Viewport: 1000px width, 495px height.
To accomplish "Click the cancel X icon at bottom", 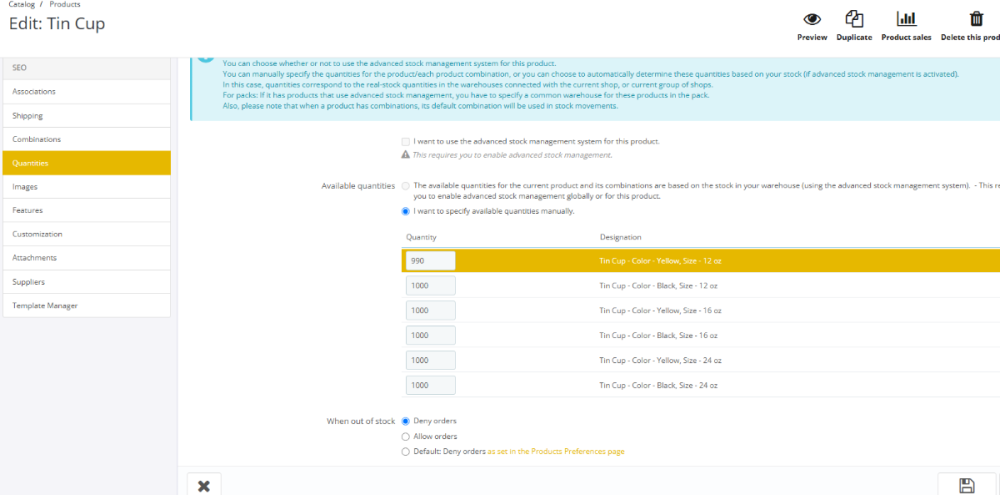I will [x=204, y=485].
